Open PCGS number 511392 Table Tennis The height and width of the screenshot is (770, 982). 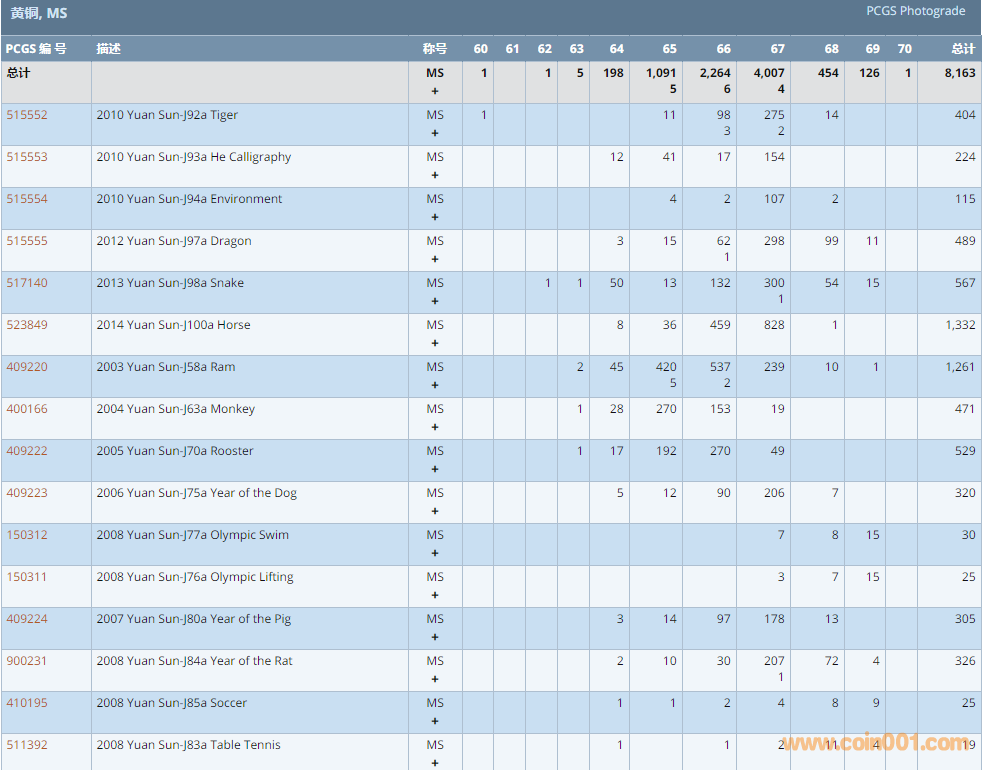pos(27,745)
